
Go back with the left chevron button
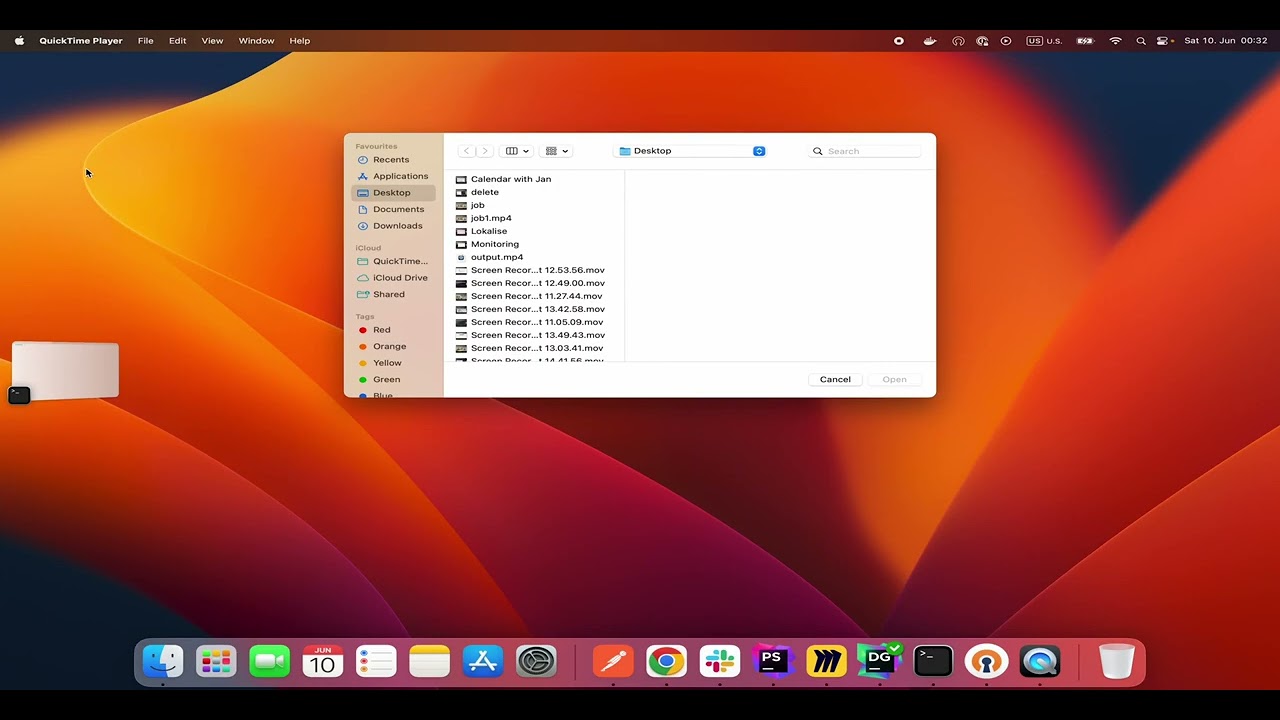(x=466, y=151)
